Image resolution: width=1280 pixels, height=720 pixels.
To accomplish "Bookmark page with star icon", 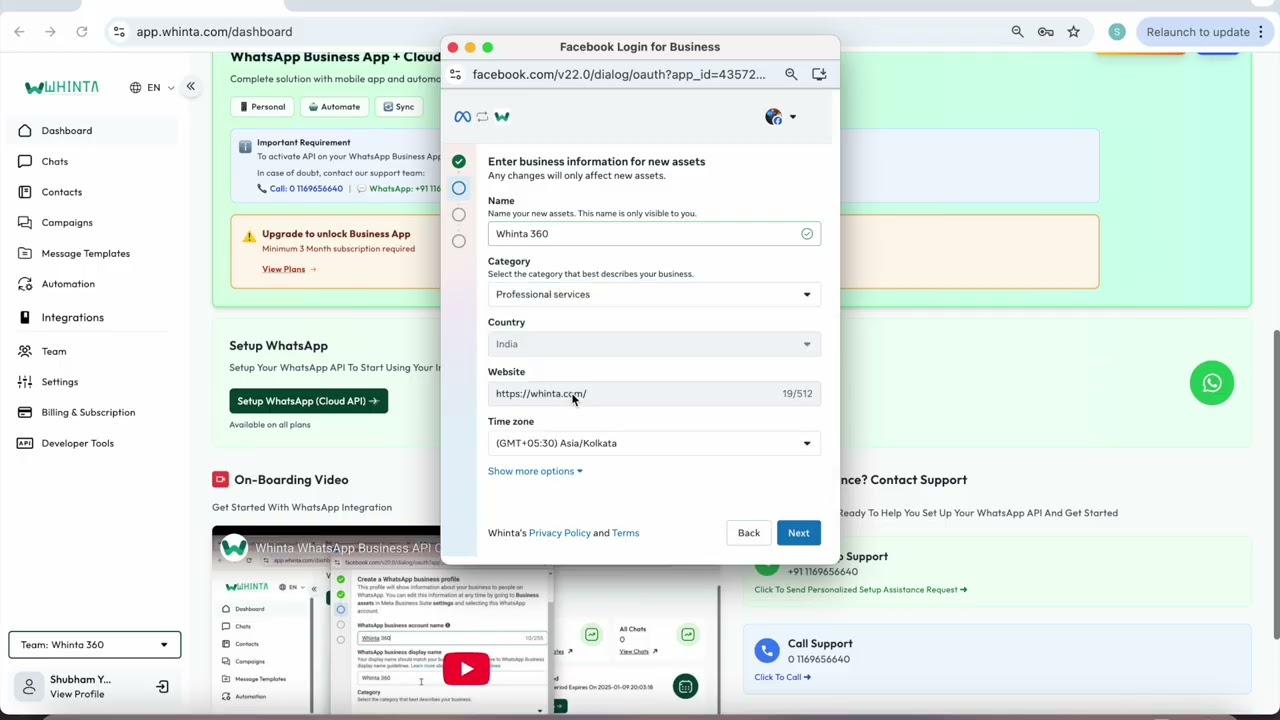I will [1073, 32].
